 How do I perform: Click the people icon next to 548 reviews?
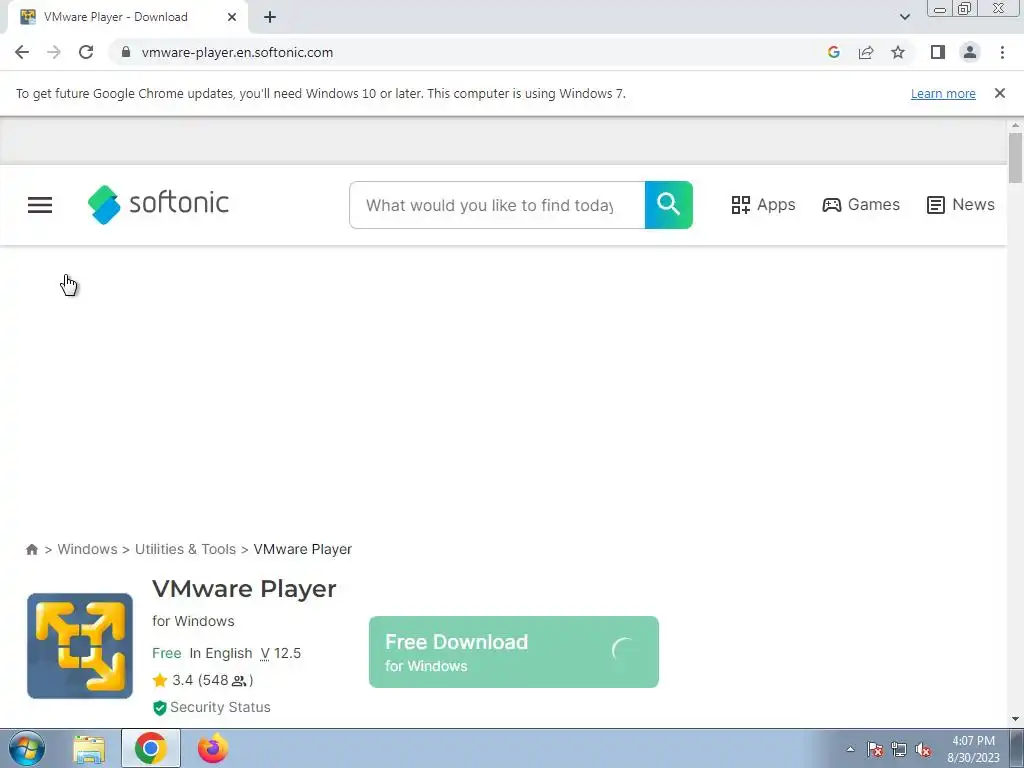tap(239, 681)
